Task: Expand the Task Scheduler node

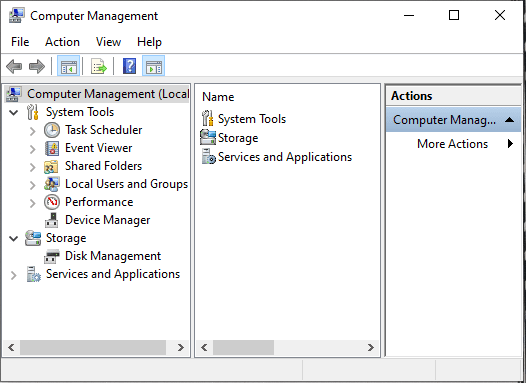Action: coord(33,131)
